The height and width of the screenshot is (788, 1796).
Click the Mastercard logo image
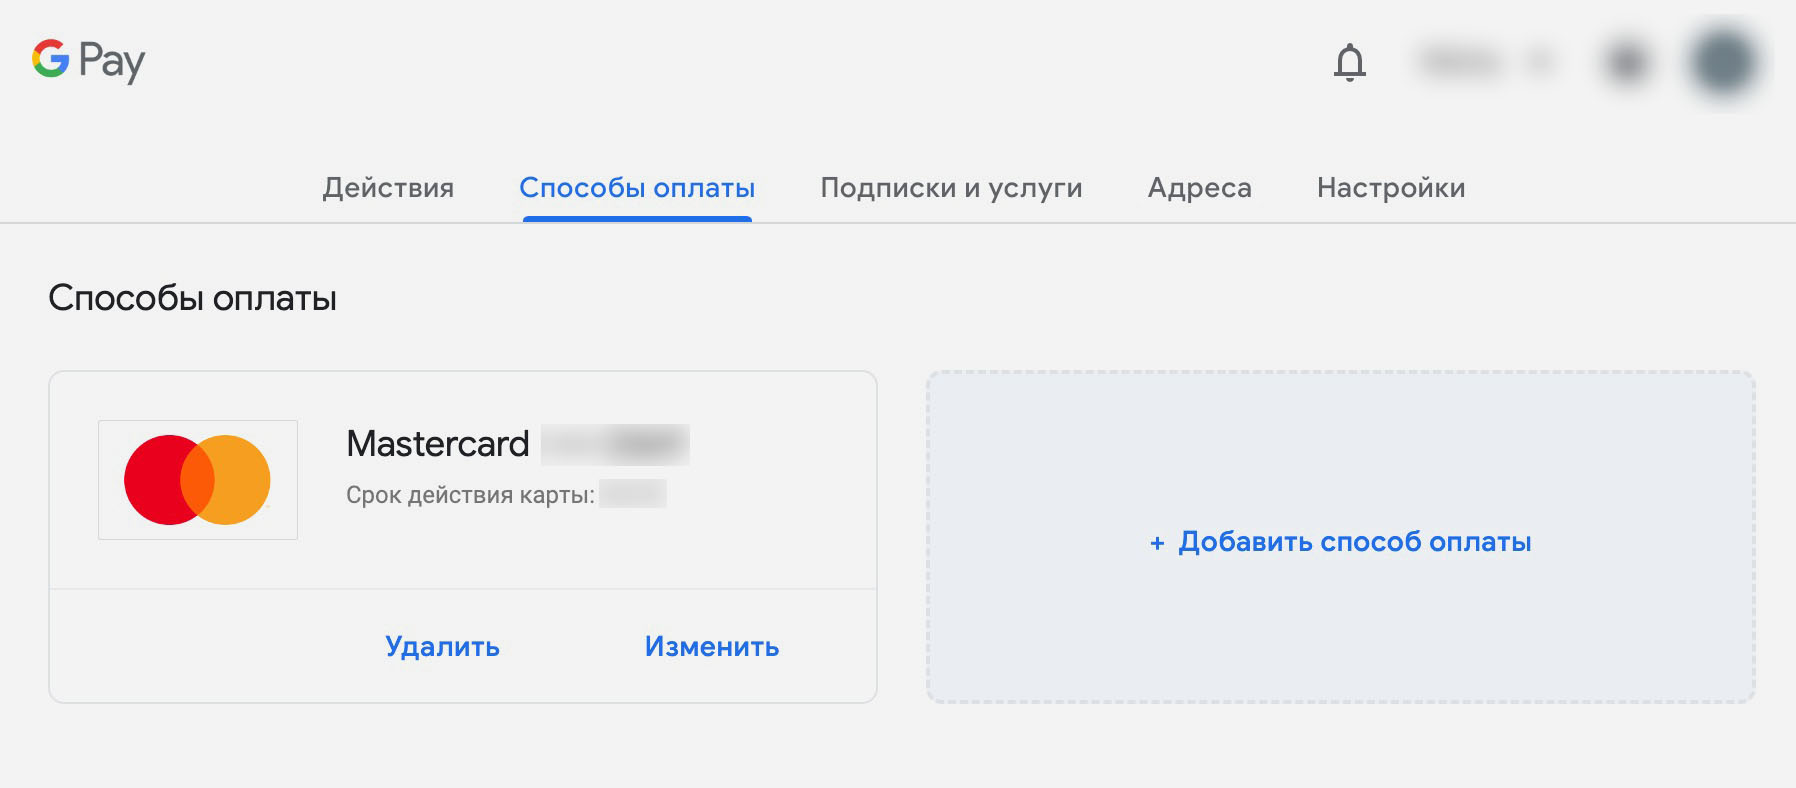click(x=198, y=480)
